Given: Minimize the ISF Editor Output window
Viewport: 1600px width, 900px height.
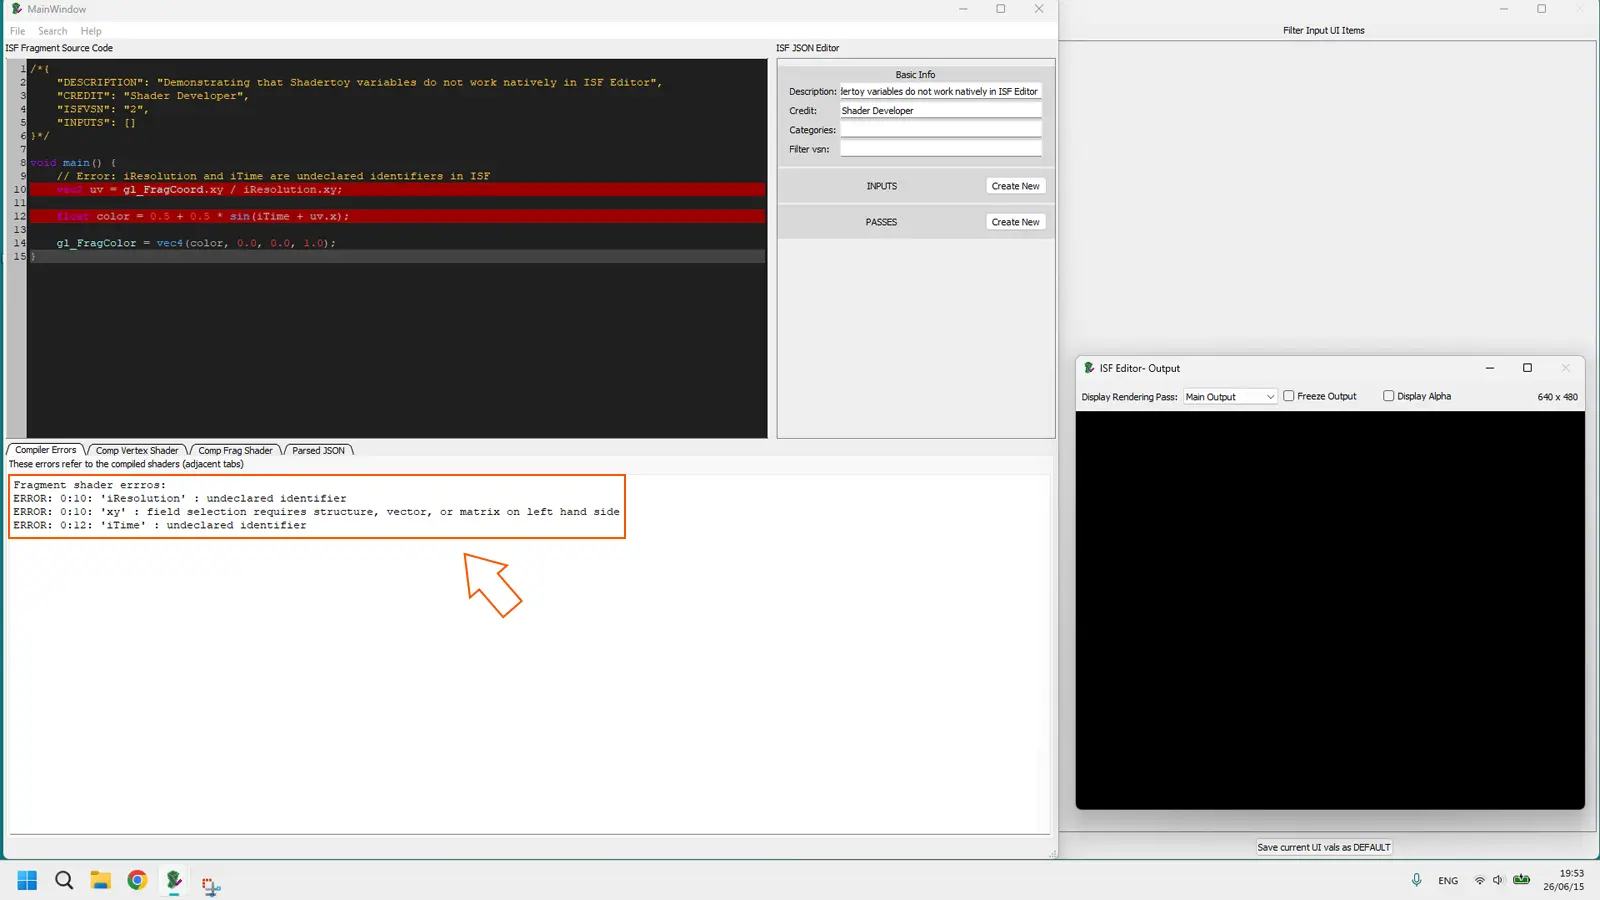Looking at the screenshot, I should point(1489,368).
